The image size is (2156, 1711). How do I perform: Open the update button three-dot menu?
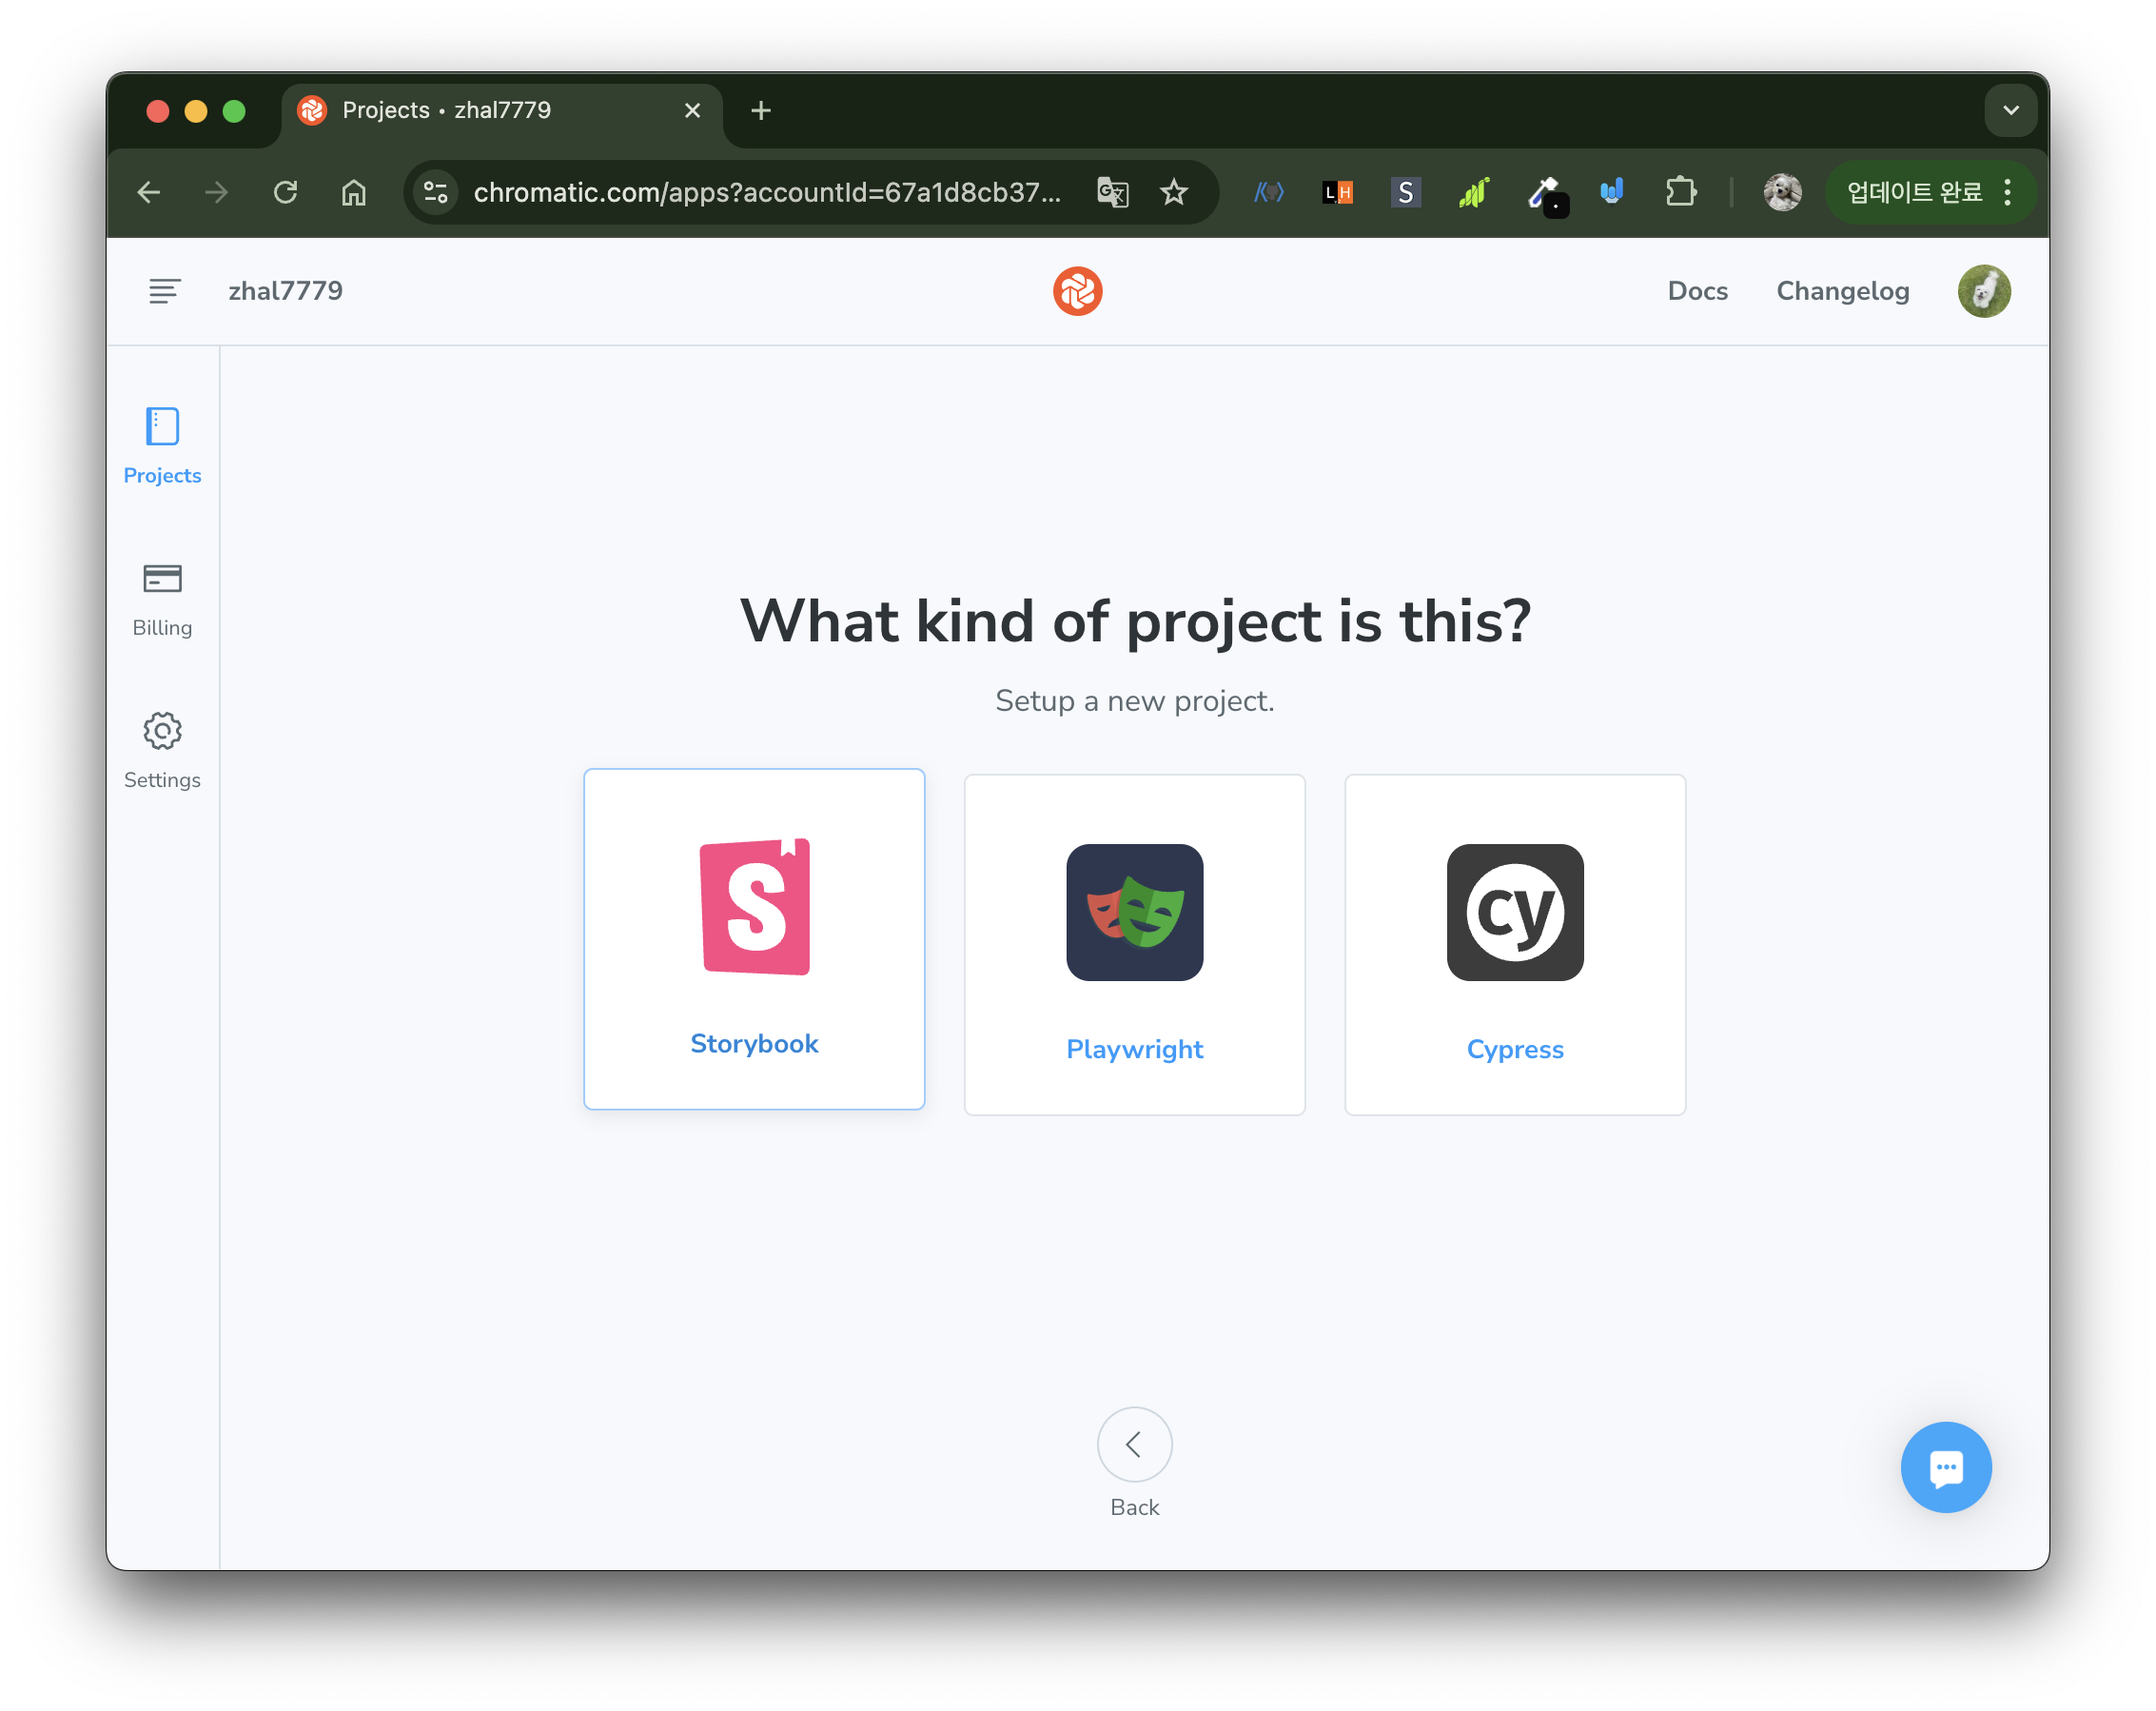pyautogui.click(x=2008, y=192)
